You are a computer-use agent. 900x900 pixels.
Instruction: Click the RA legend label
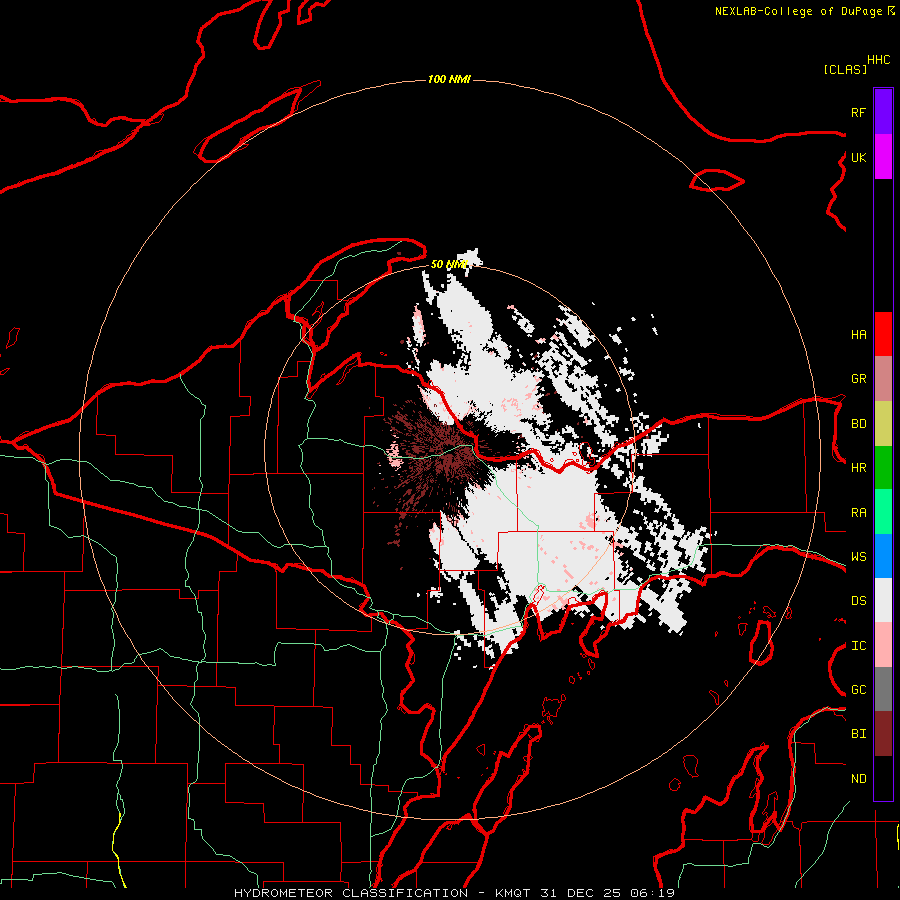[858, 513]
